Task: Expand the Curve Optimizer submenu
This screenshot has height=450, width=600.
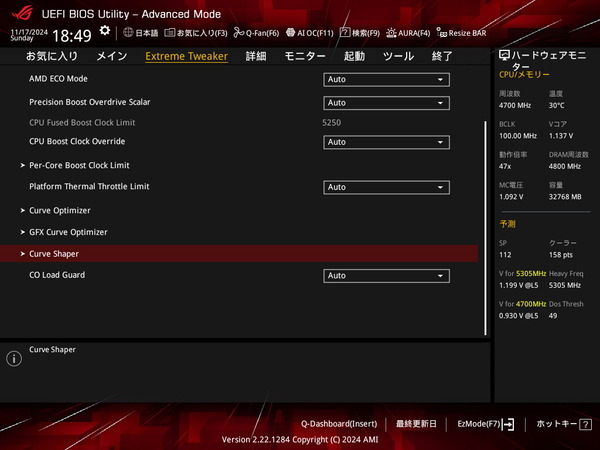Action: tap(60, 210)
